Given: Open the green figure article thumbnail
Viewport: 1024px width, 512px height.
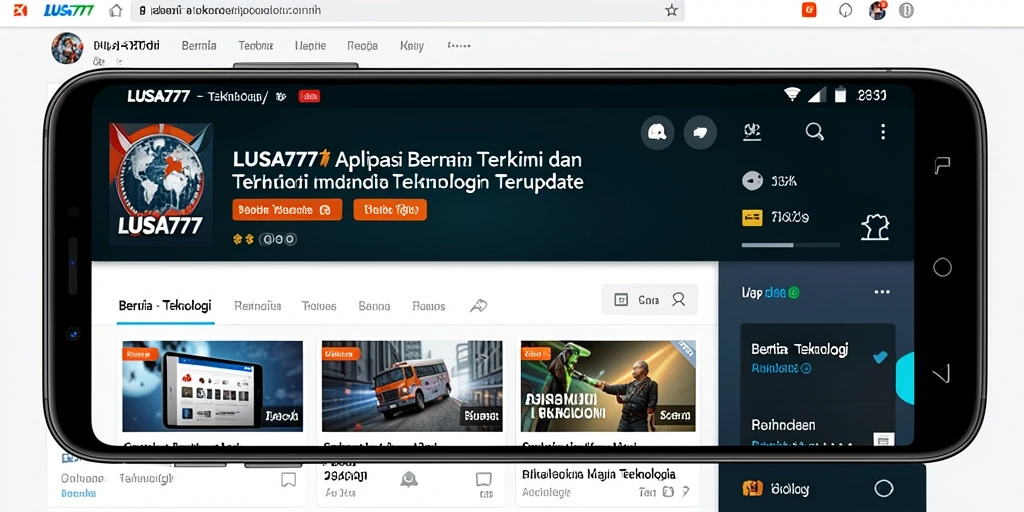Looking at the screenshot, I should click(608, 386).
